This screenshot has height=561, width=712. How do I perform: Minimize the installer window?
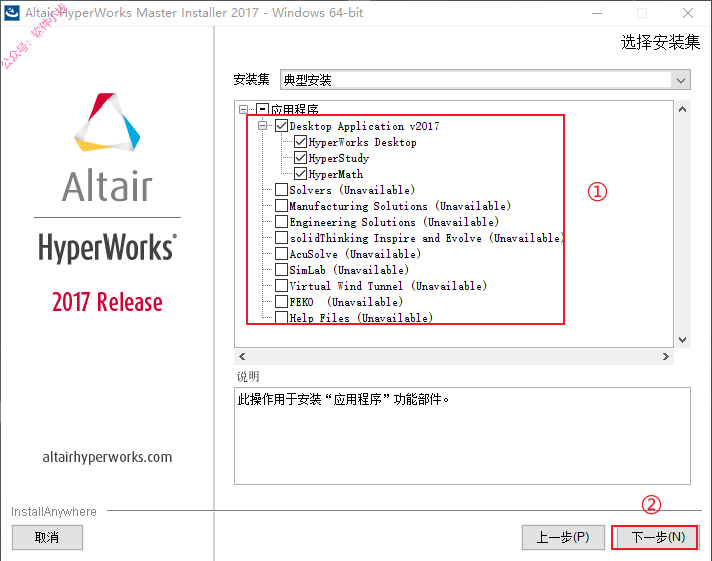597,13
